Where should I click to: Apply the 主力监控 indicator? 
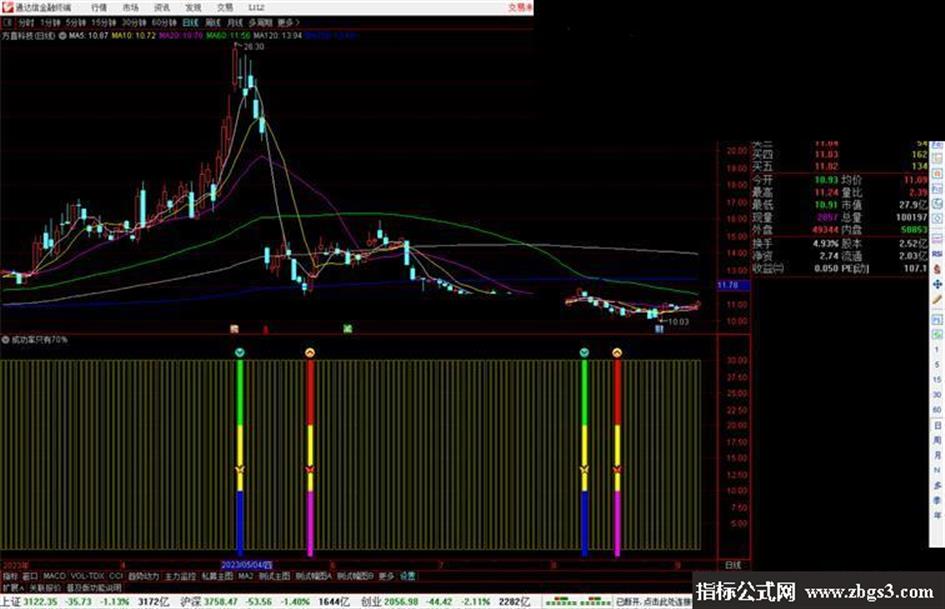coord(181,576)
